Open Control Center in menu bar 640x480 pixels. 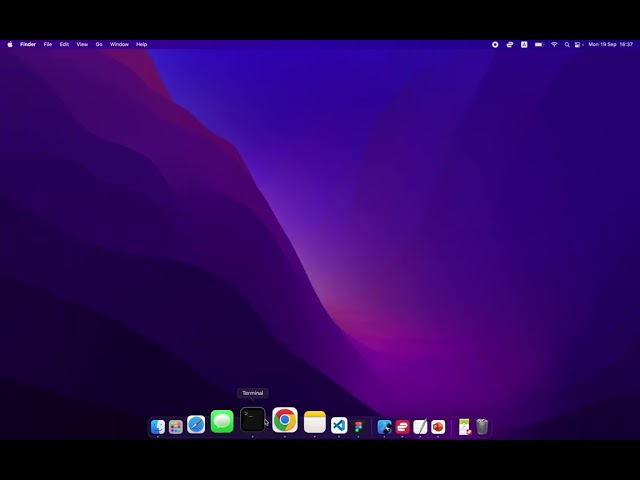[x=579, y=44]
